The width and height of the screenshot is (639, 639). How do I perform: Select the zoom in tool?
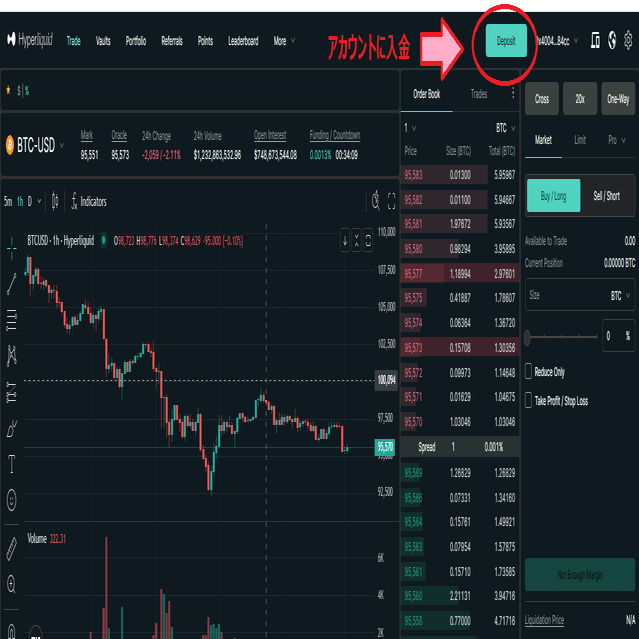(12, 584)
